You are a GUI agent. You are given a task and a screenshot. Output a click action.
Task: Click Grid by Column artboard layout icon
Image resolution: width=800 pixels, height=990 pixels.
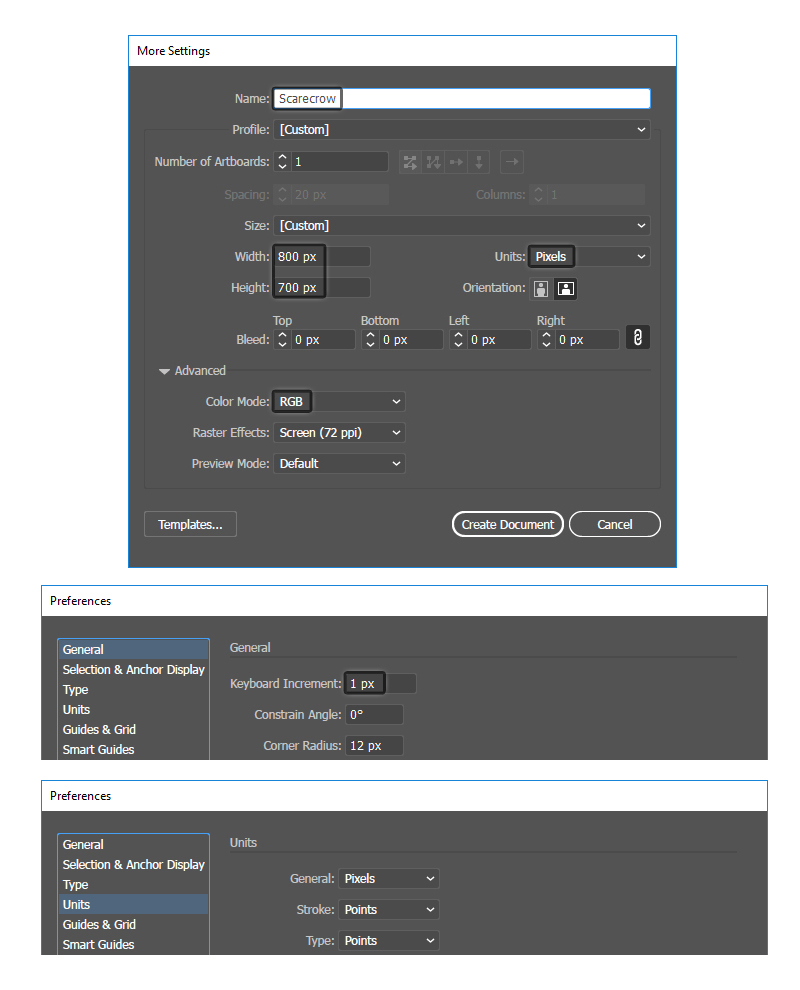(x=433, y=162)
